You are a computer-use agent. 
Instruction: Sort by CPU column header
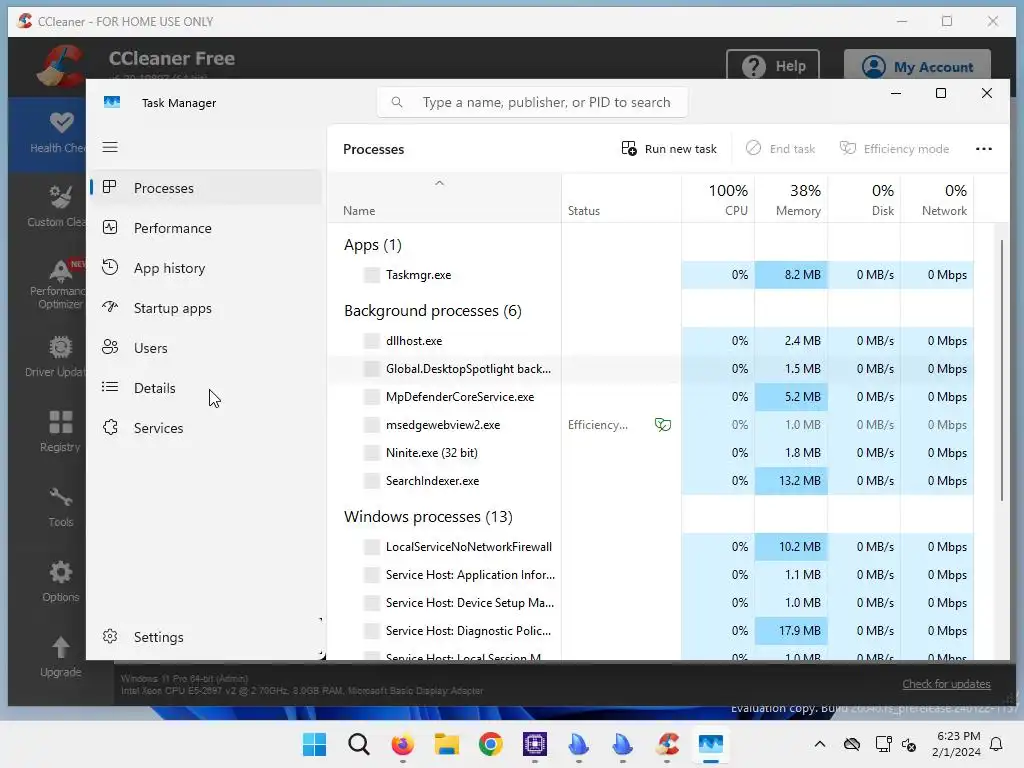(x=718, y=199)
